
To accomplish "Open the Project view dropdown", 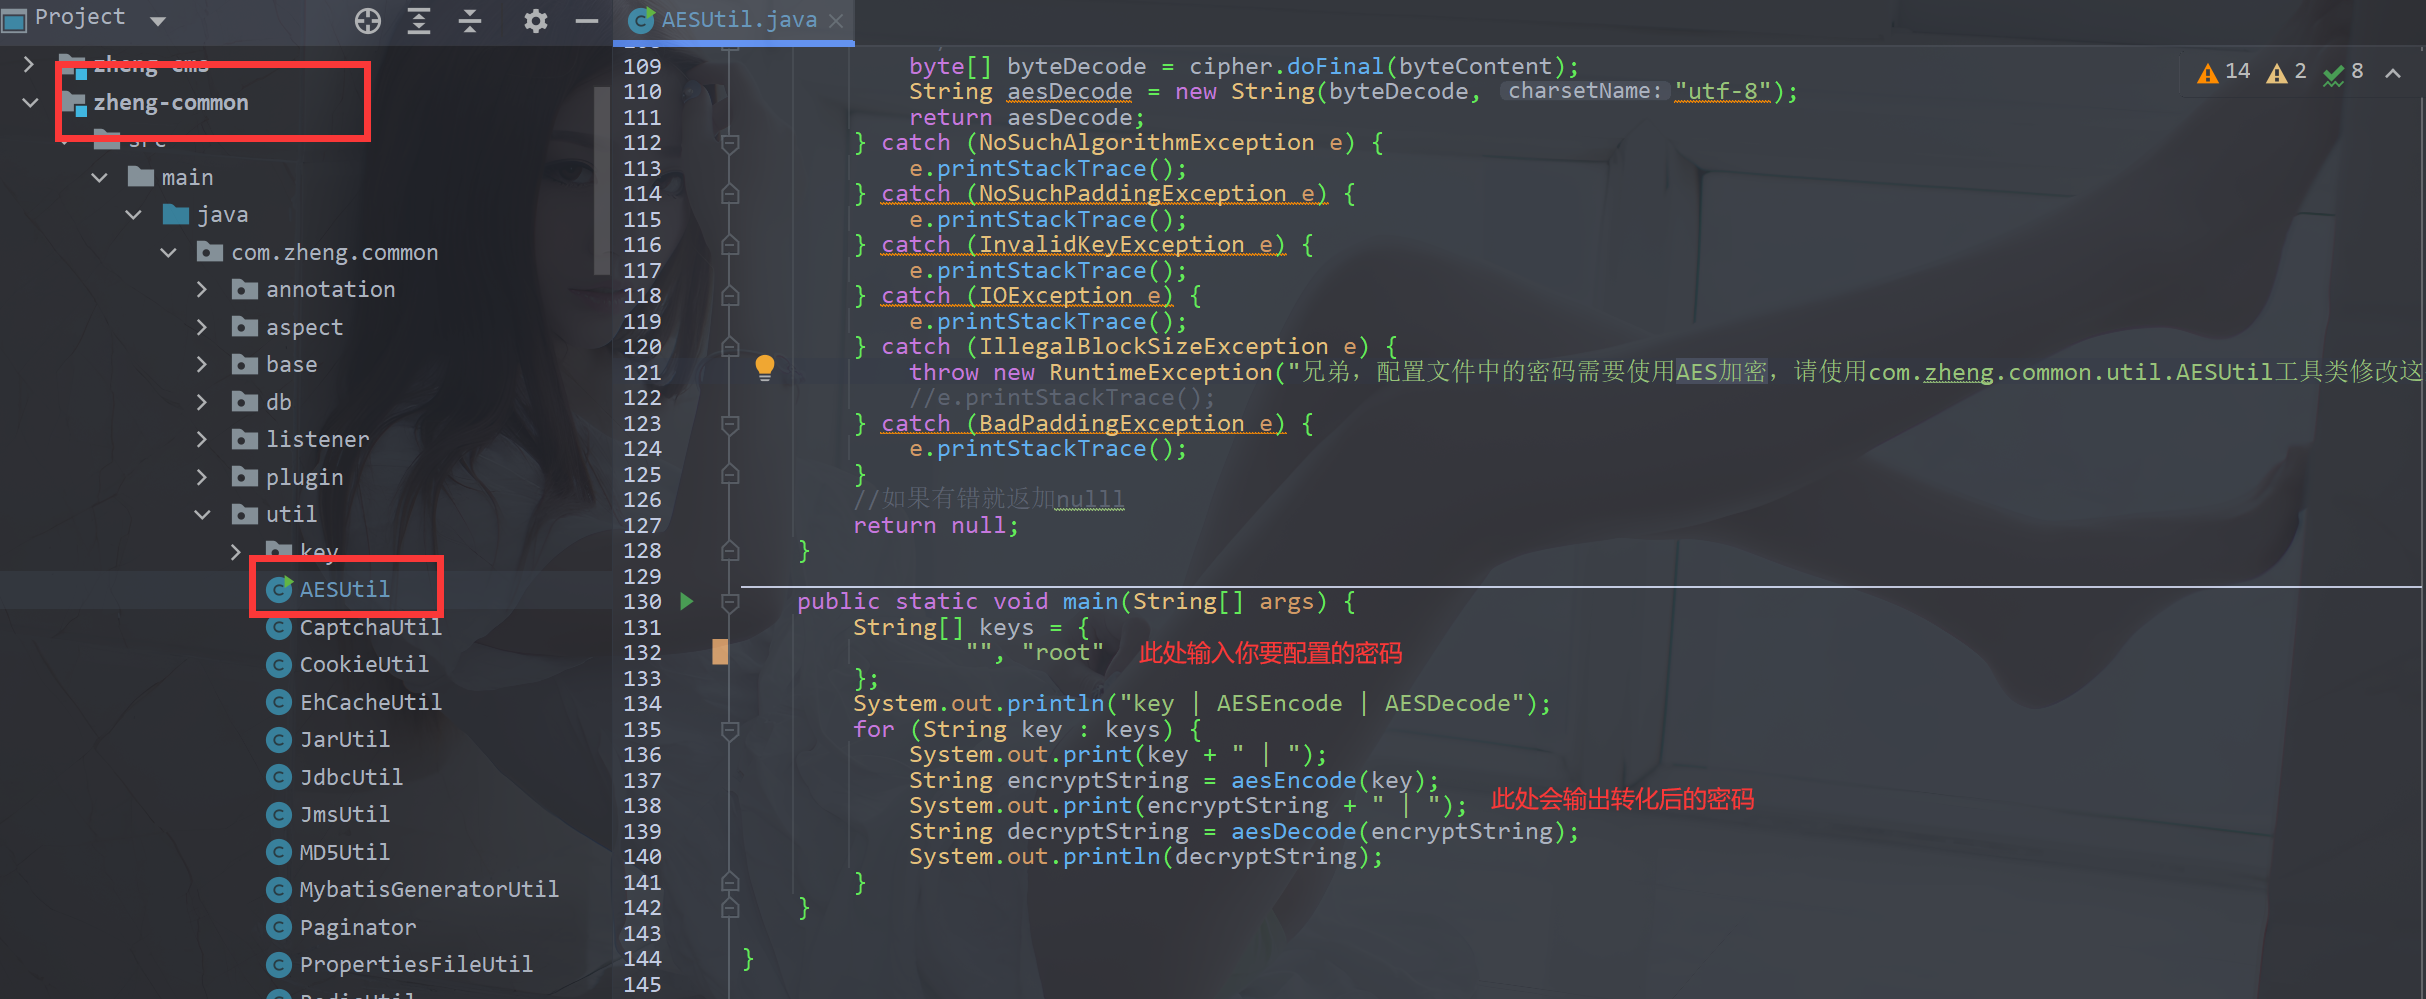I will point(157,20).
